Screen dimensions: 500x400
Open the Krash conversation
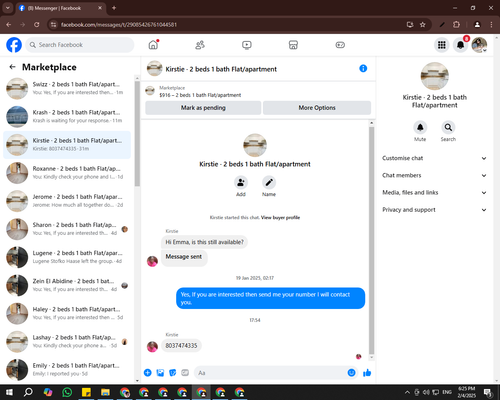click(x=67, y=117)
